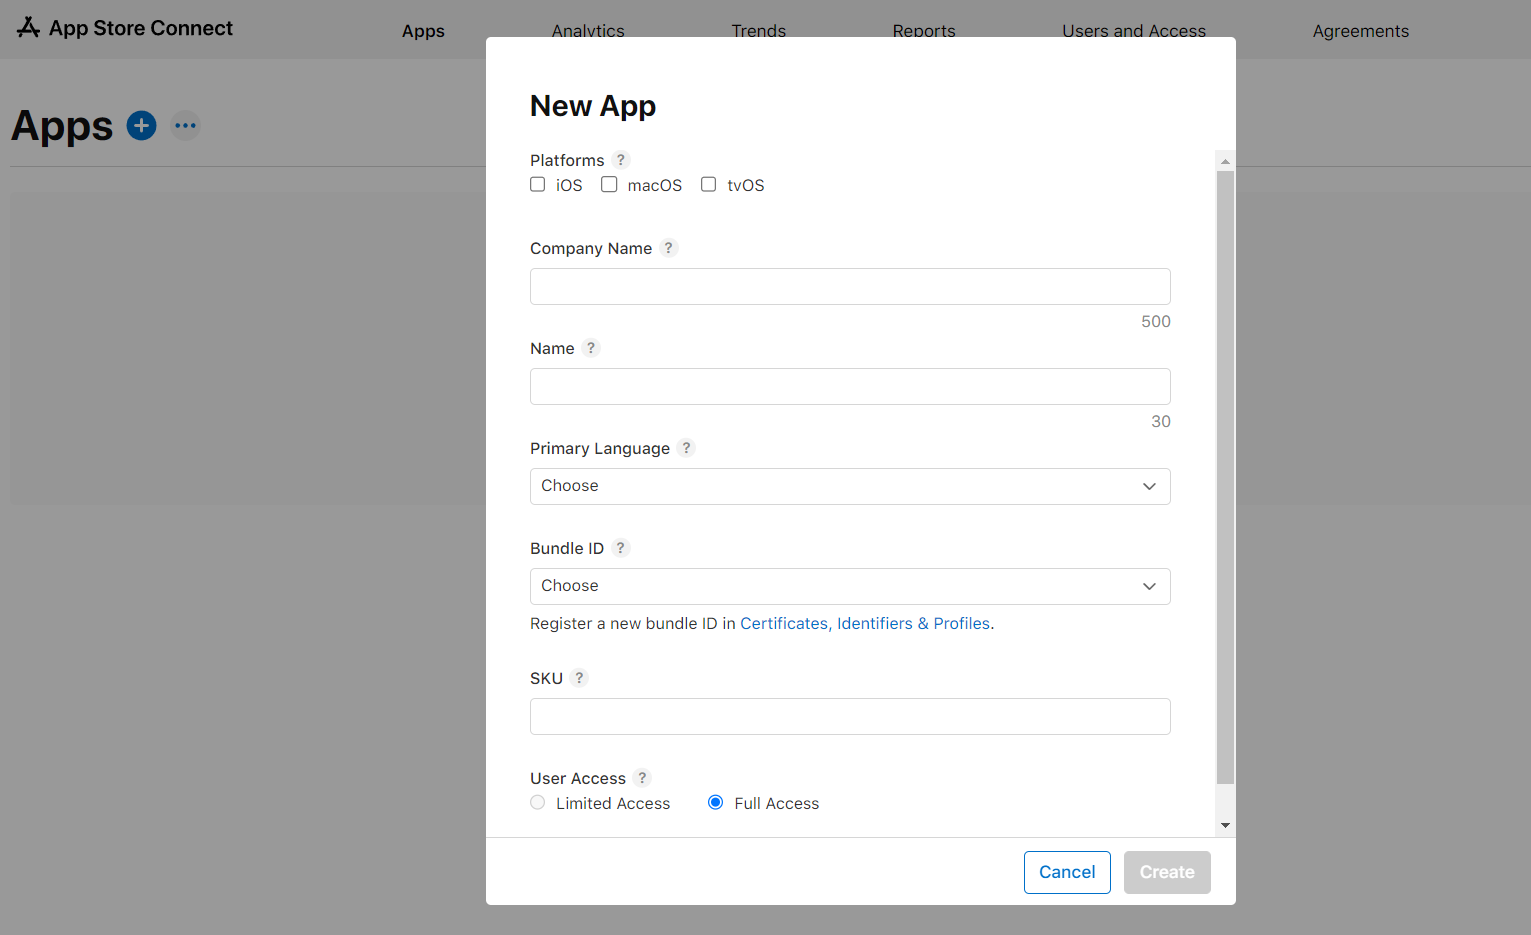Click the New App dialog heading
The image size is (1531, 935).
click(x=593, y=106)
